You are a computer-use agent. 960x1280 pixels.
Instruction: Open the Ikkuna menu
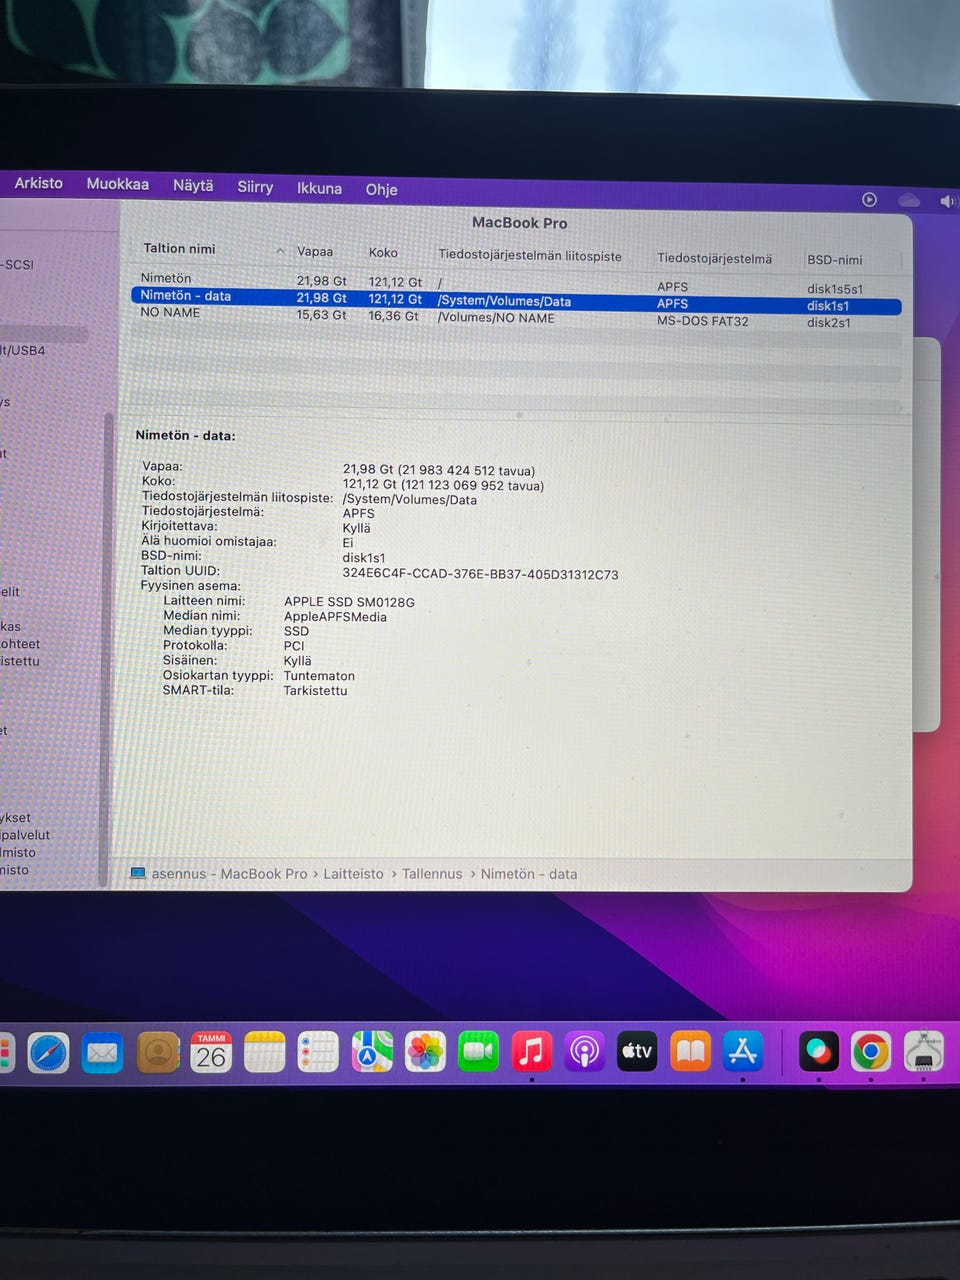click(x=319, y=188)
